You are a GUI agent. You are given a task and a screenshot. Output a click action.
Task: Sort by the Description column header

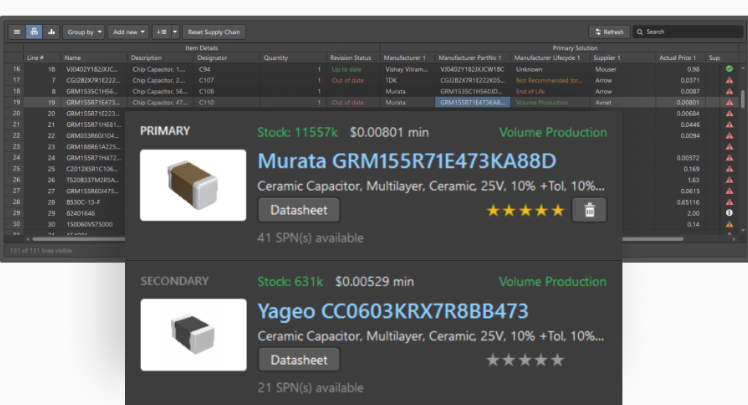click(146, 58)
